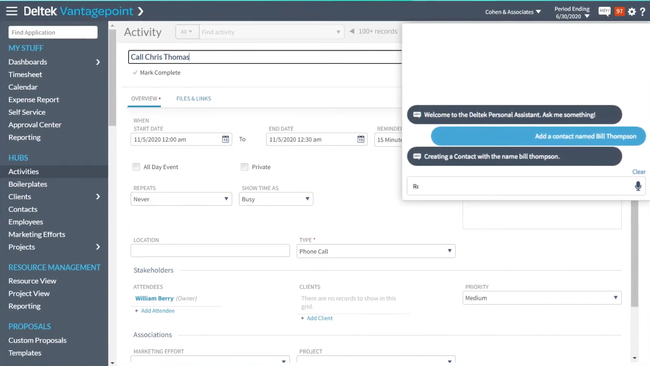This screenshot has height=366, width=650.
Task: Open the Start Date calendar picker icon
Action: coord(225,139)
